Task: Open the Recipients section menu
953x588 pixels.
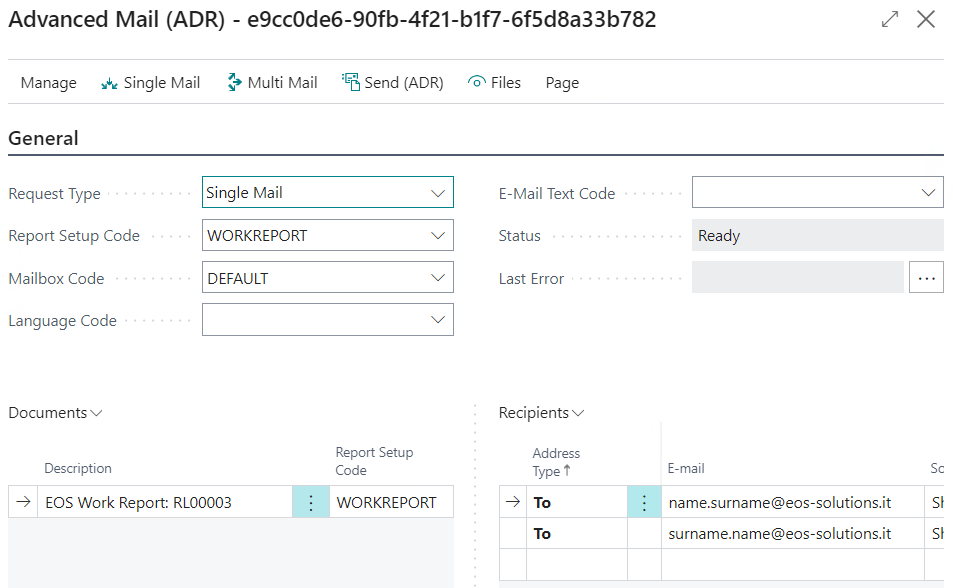Action: click(x=542, y=413)
